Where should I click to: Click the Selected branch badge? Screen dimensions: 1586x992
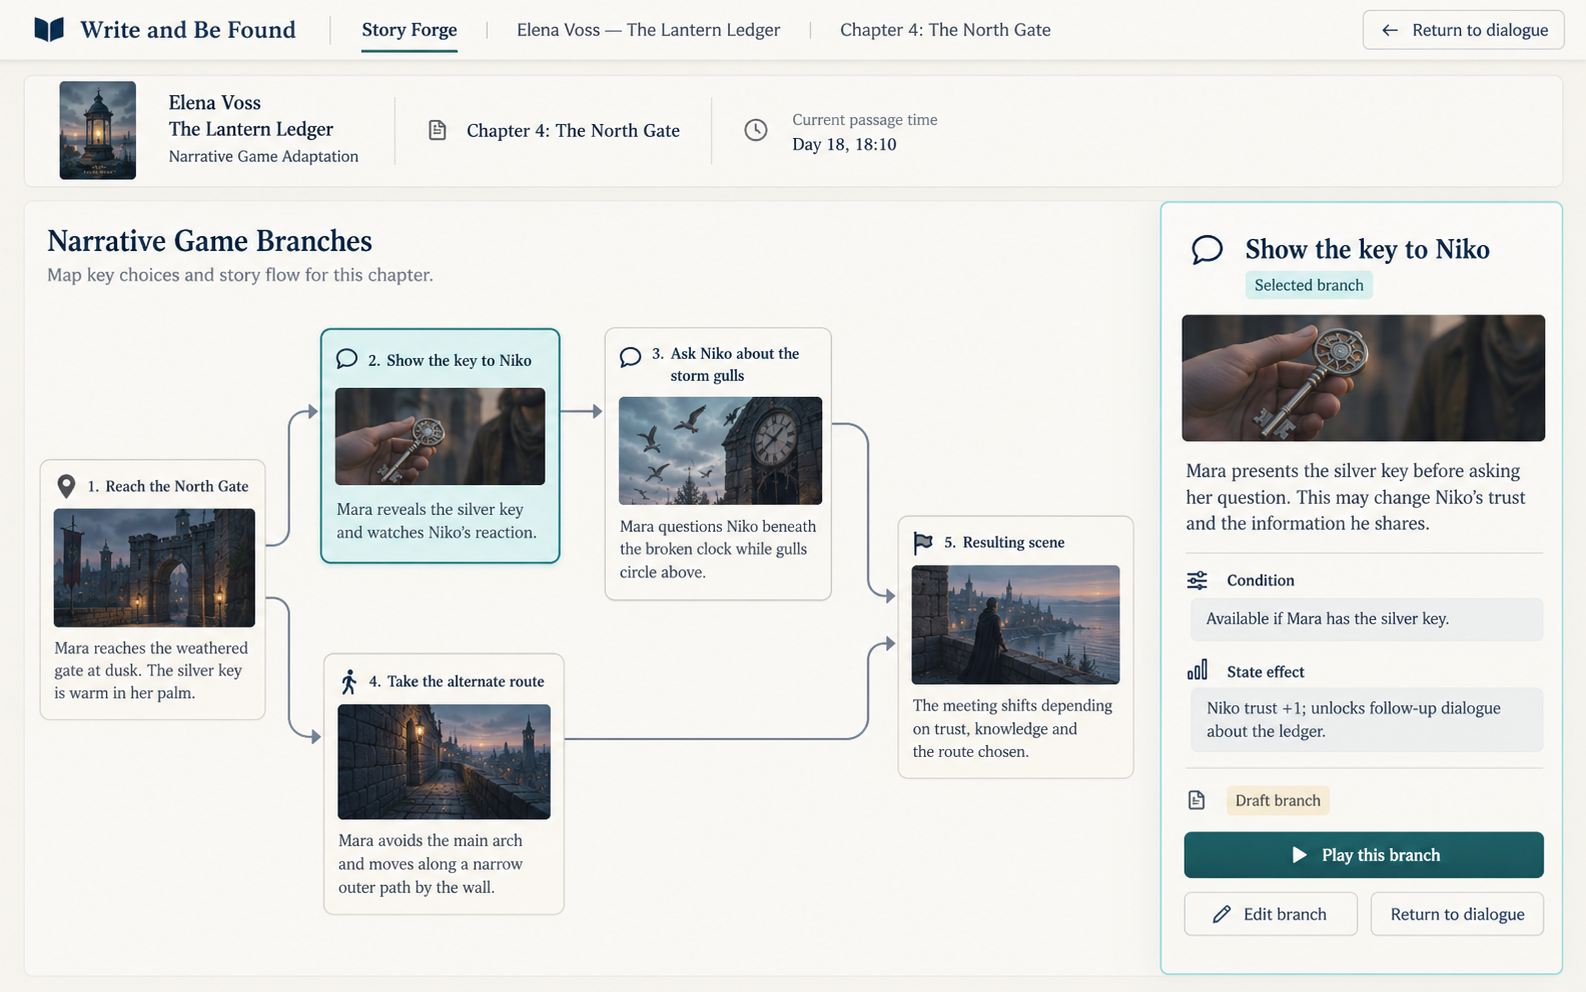click(x=1309, y=285)
